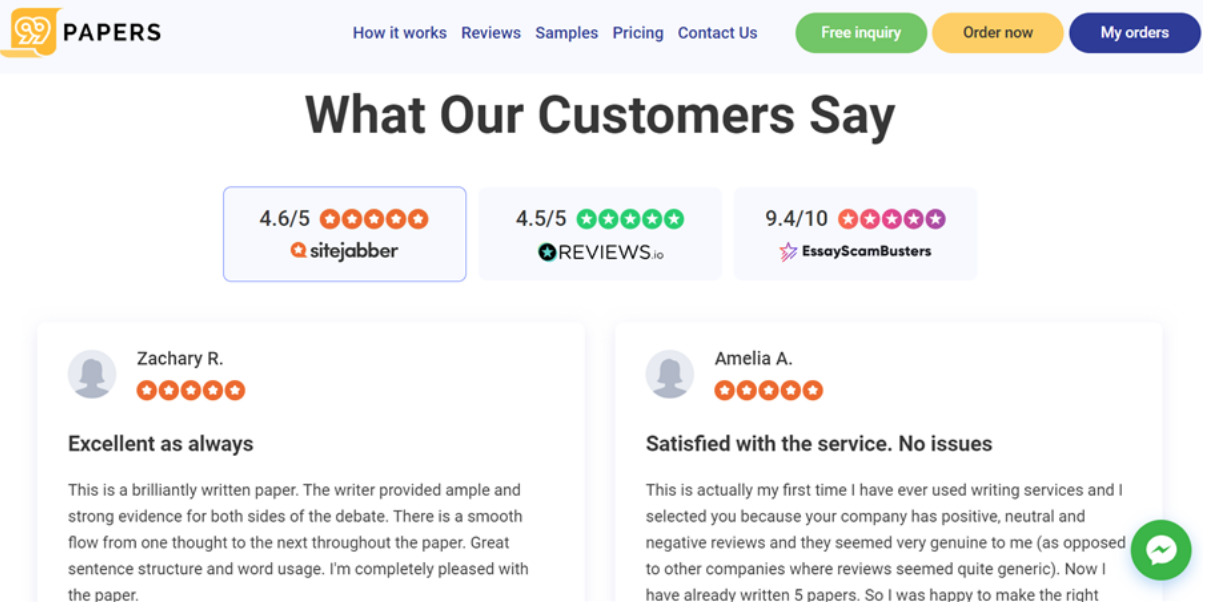Select the 4.5/5 Reviews.io rating card
This screenshot has width=1210, height=615.
(599, 233)
